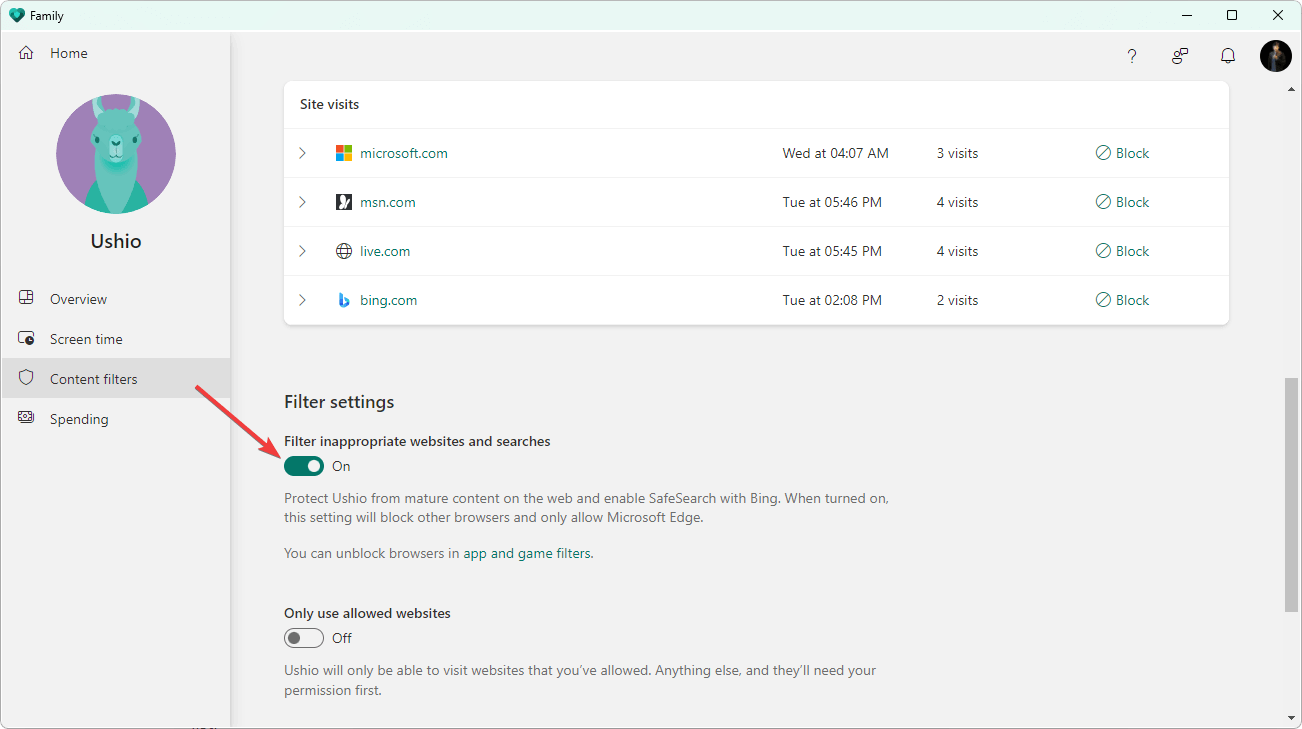
Task: Block live.com
Action: [x=1123, y=251]
